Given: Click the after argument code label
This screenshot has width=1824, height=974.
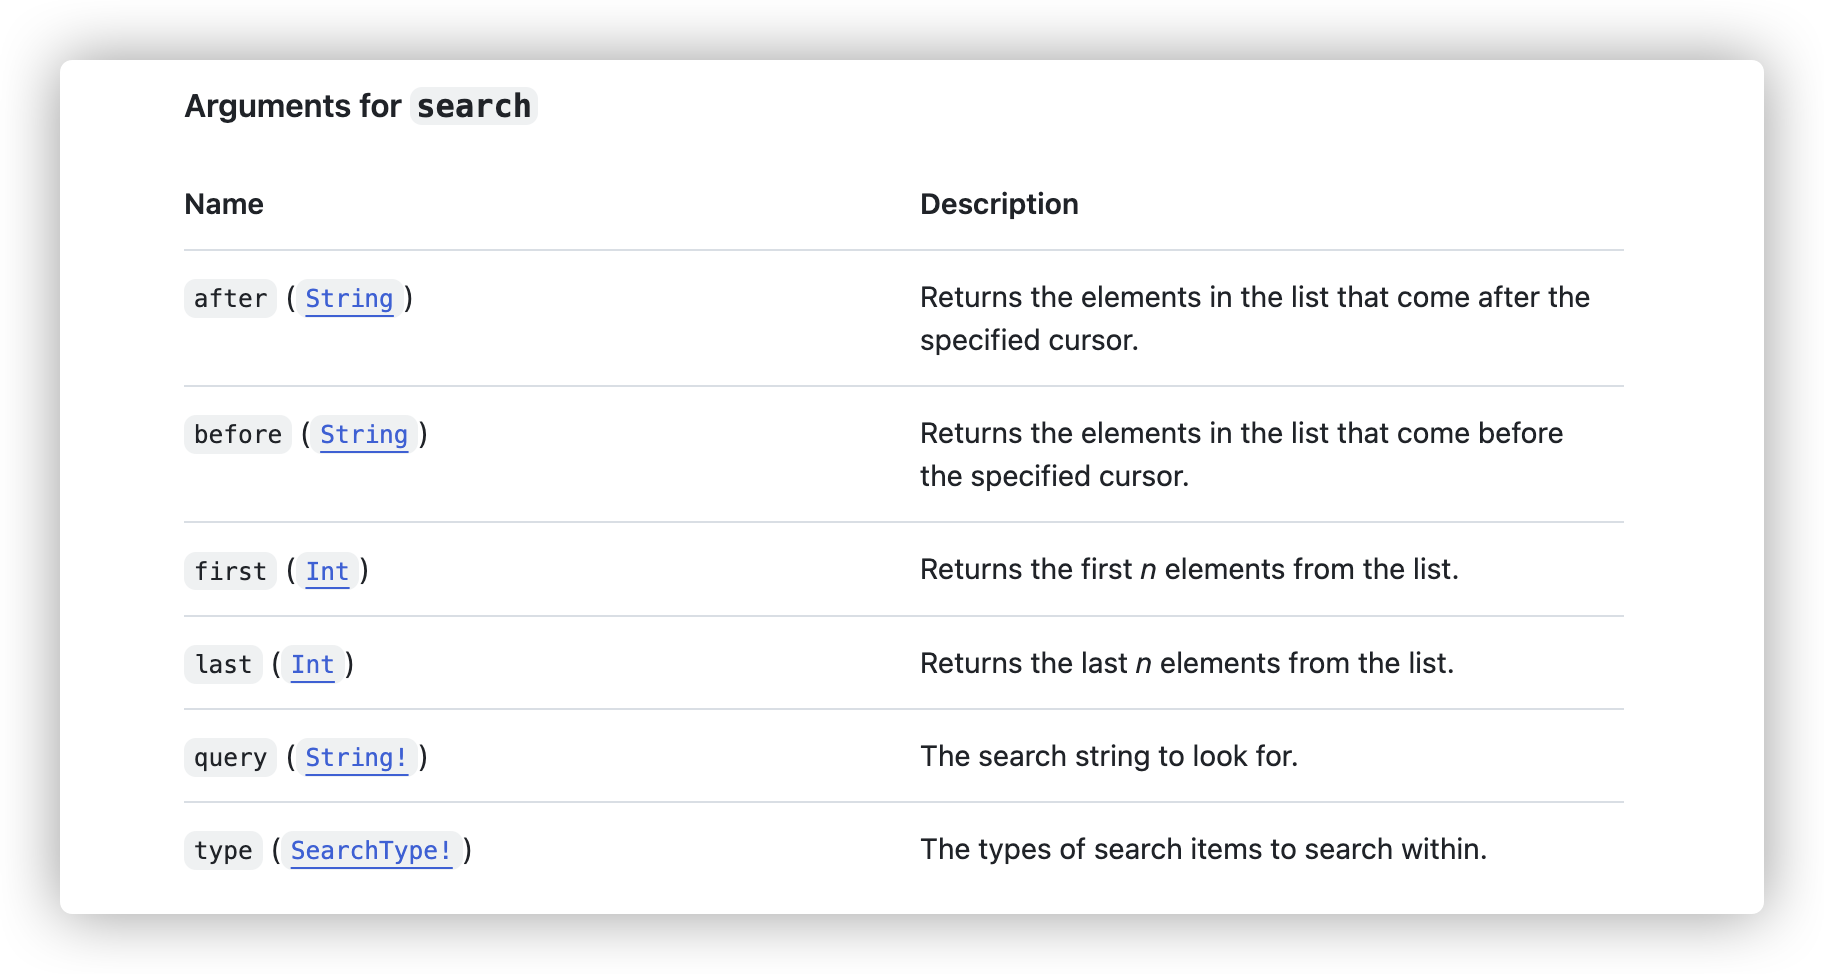Looking at the screenshot, I should click(230, 298).
